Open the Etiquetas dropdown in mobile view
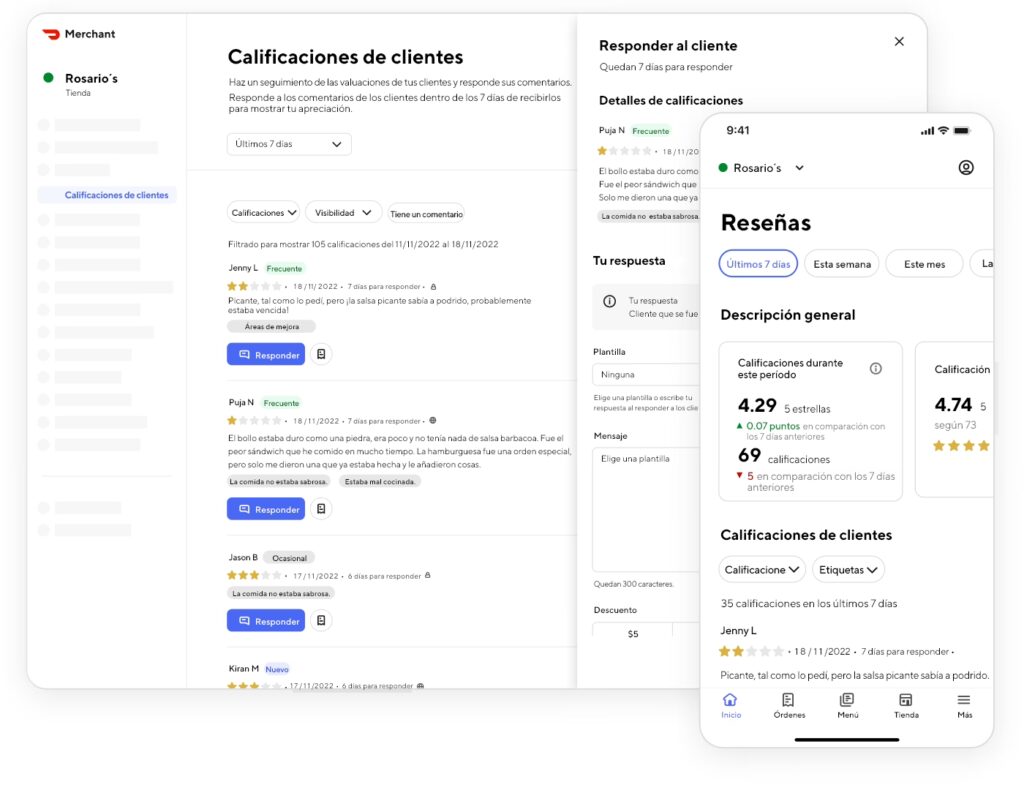Viewport: 1024px width, 790px height. [848, 569]
